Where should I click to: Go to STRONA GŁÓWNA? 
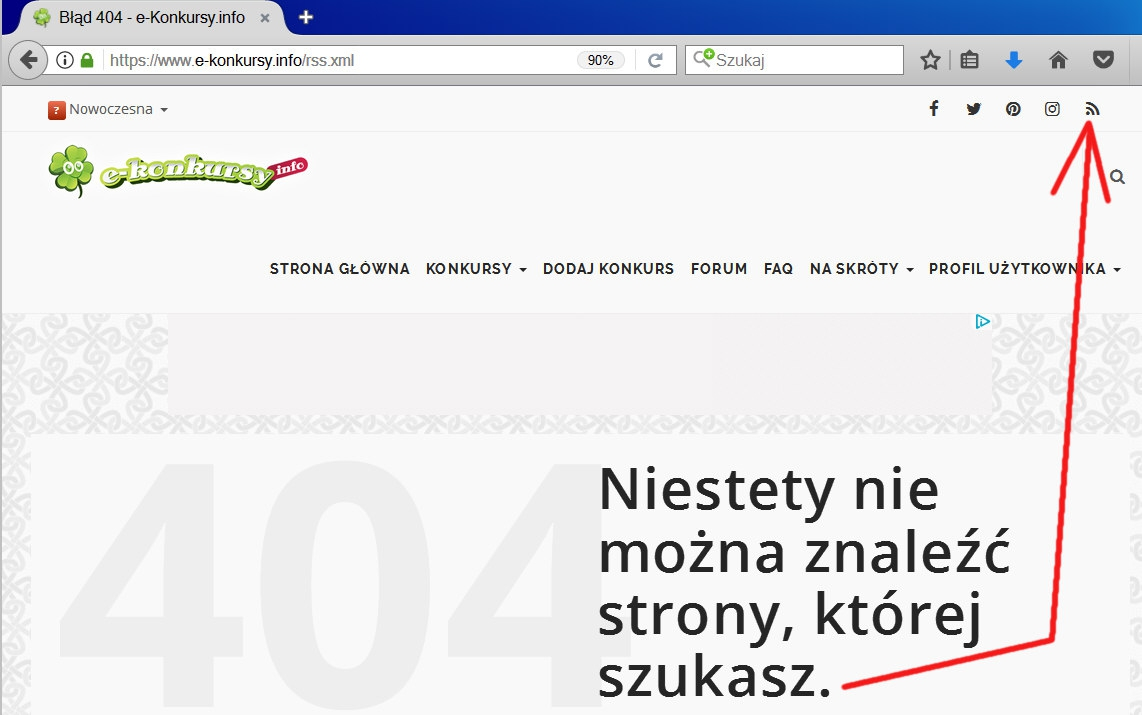pos(340,269)
